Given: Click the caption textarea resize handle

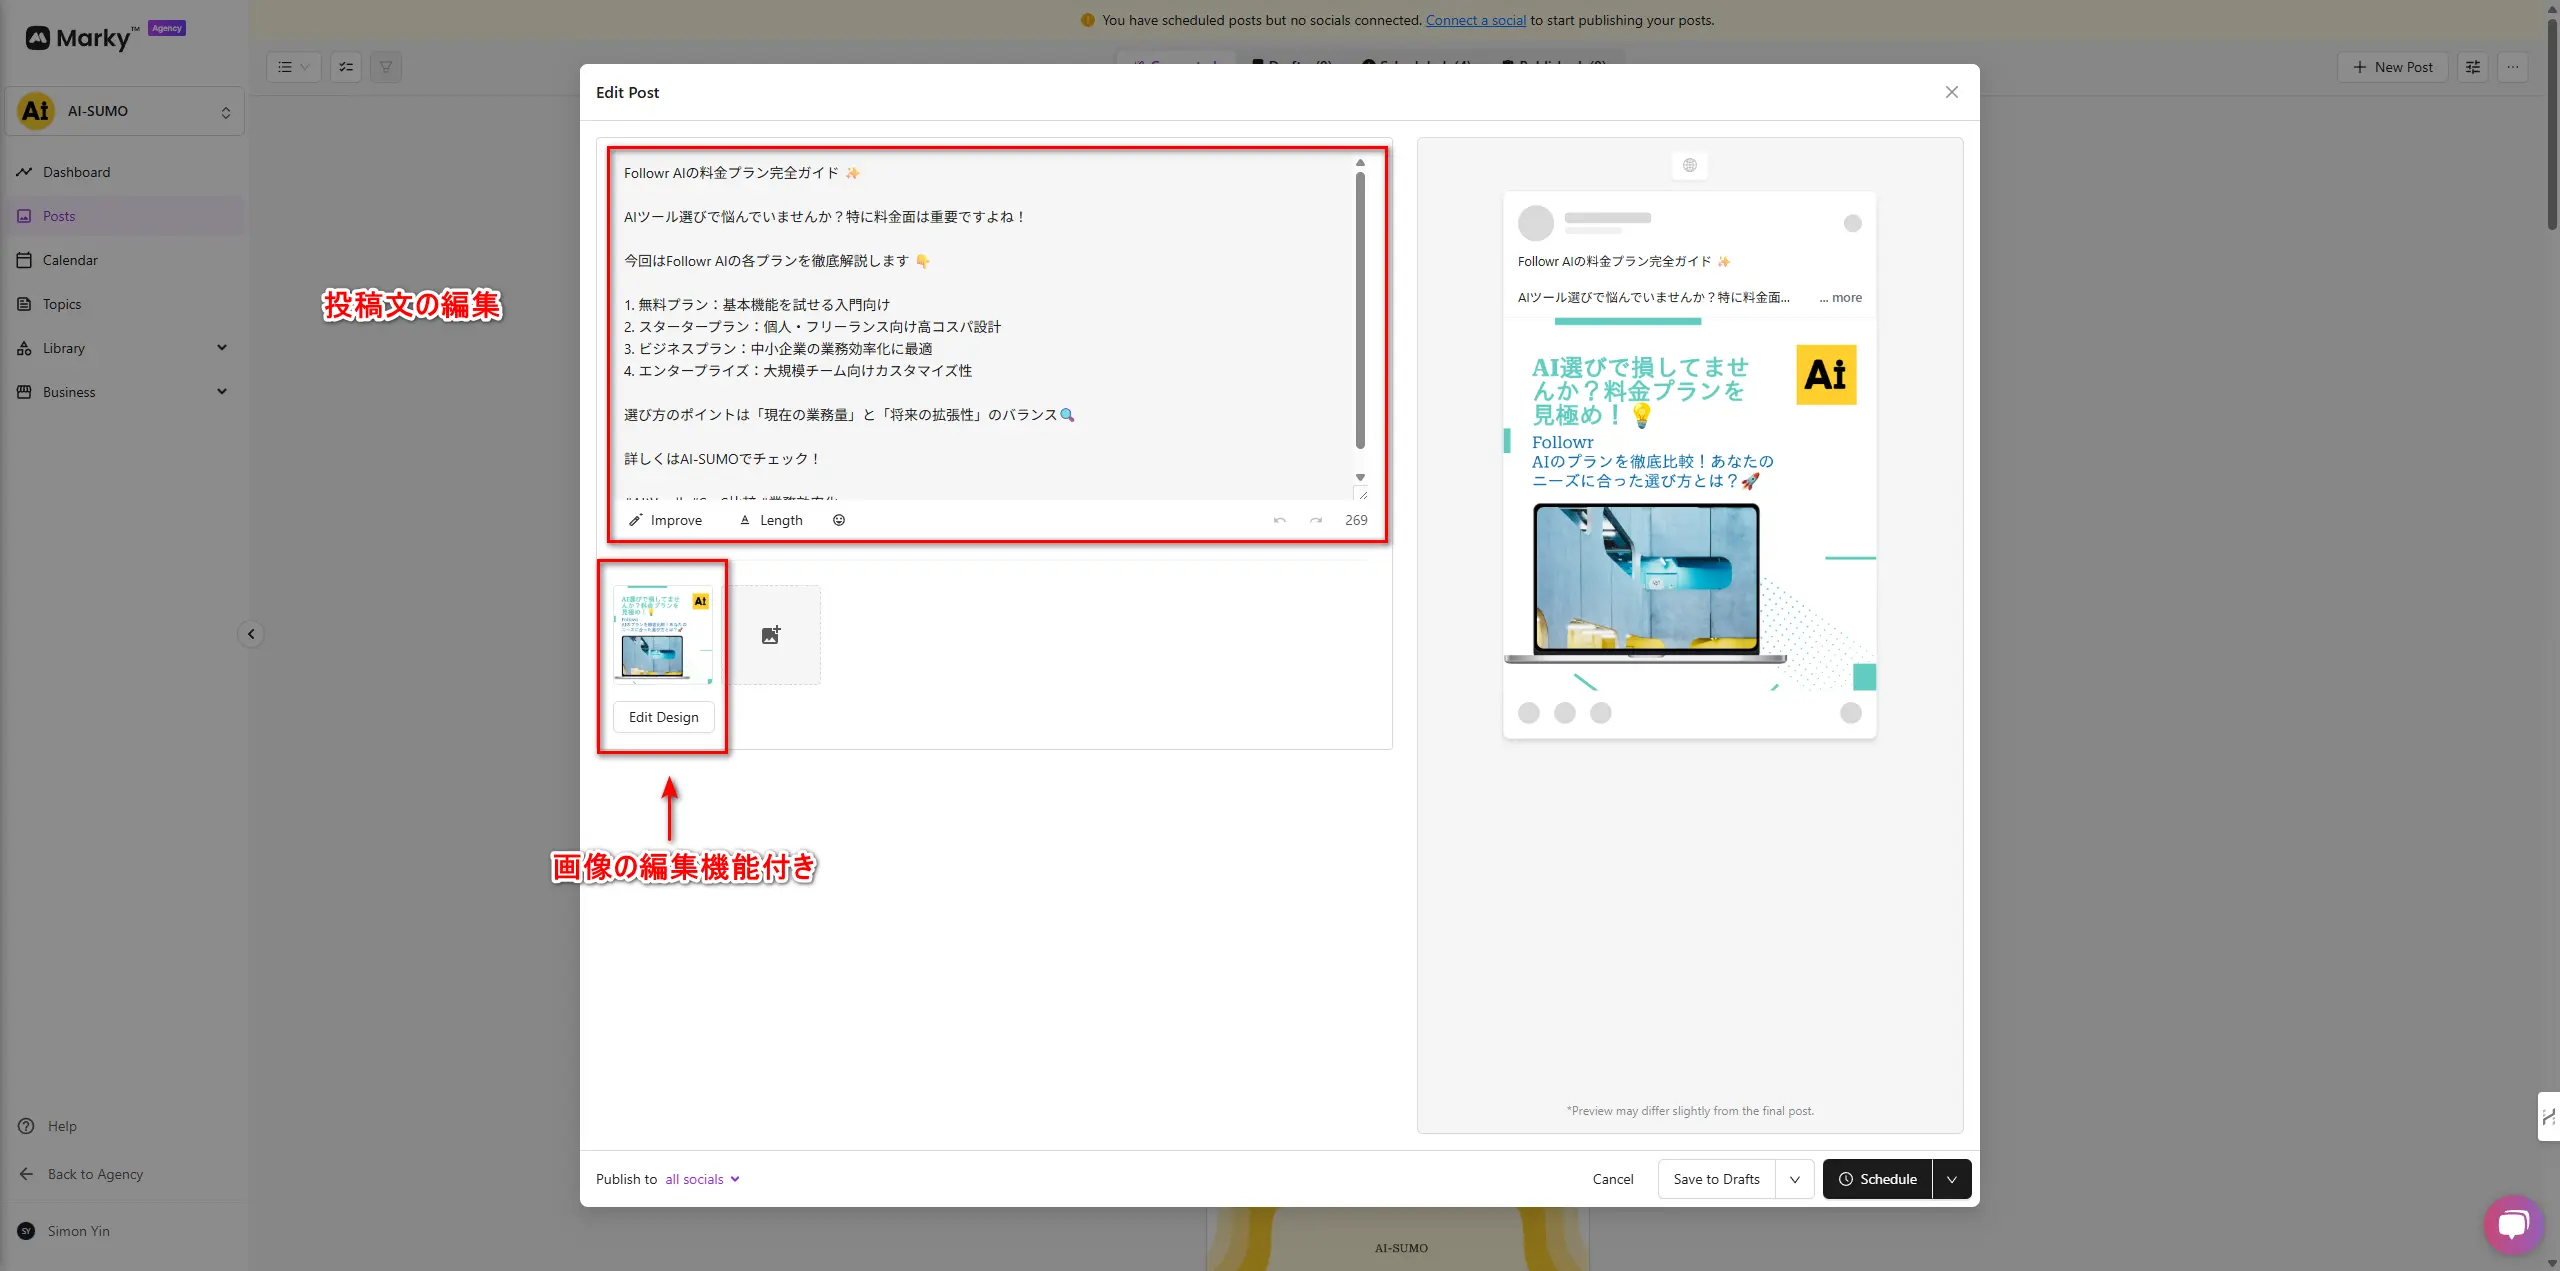Looking at the screenshot, I should pyautogui.click(x=1361, y=493).
